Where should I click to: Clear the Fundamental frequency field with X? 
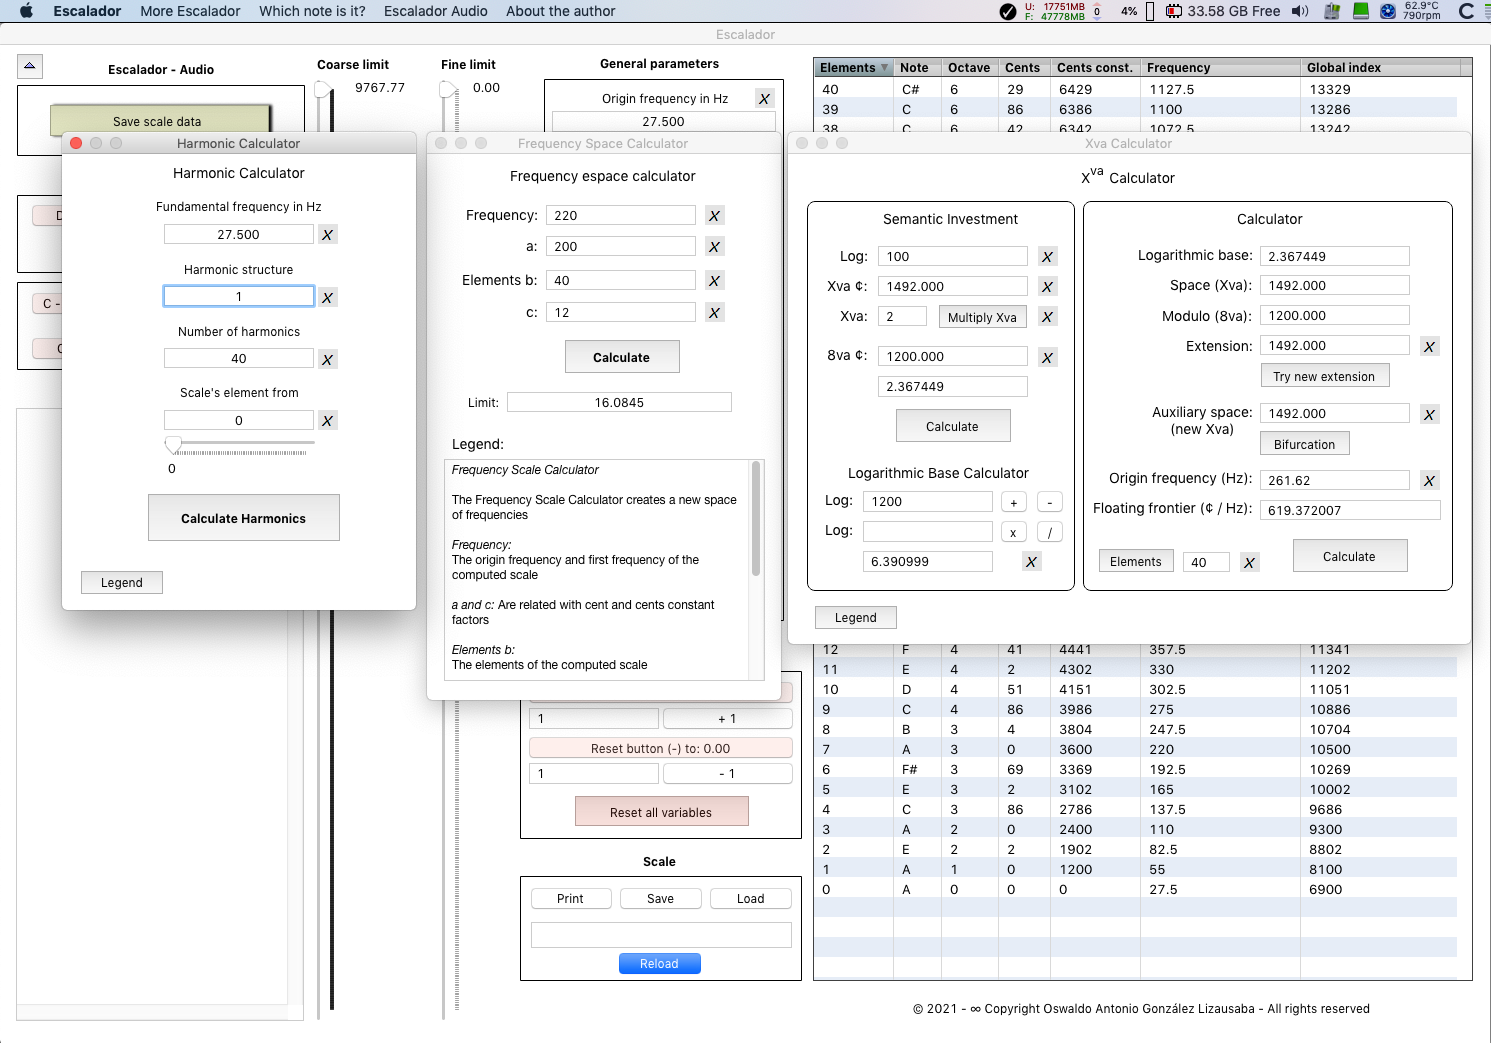327,235
